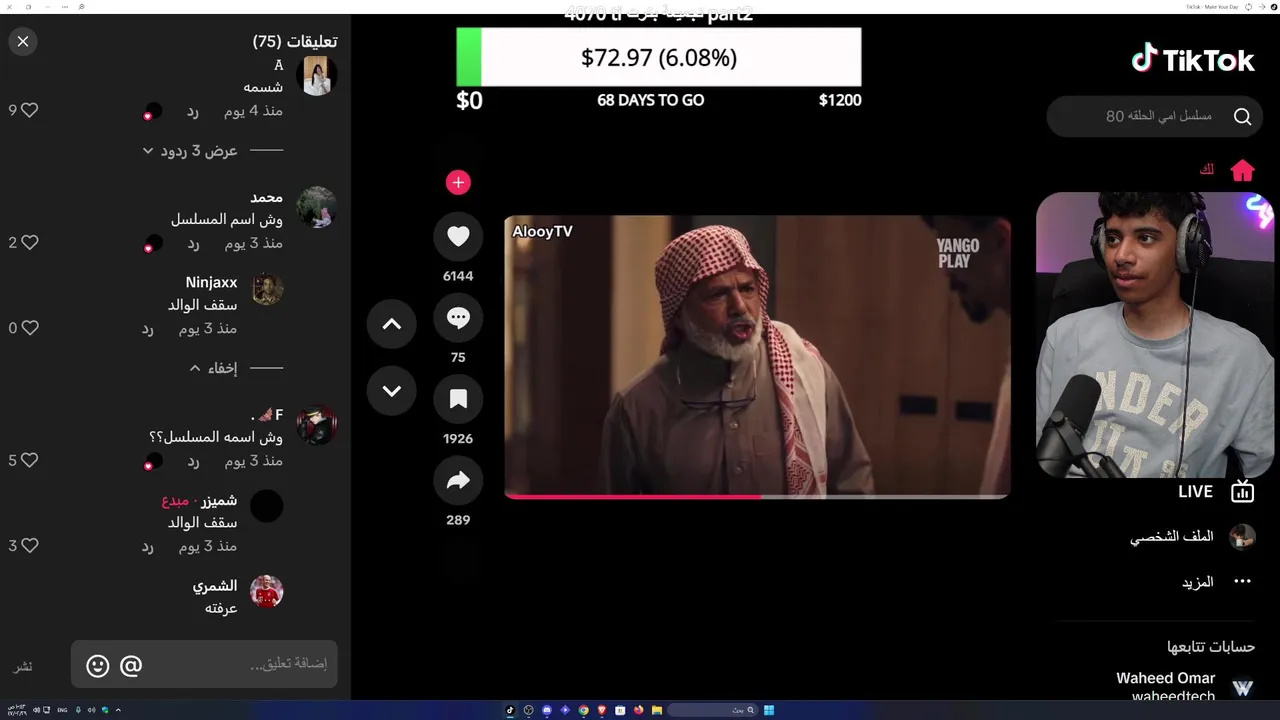Collapse replies with 'إخفاء'
The width and height of the screenshot is (1280, 720).
pyautogui.click(x=213, y=368)
